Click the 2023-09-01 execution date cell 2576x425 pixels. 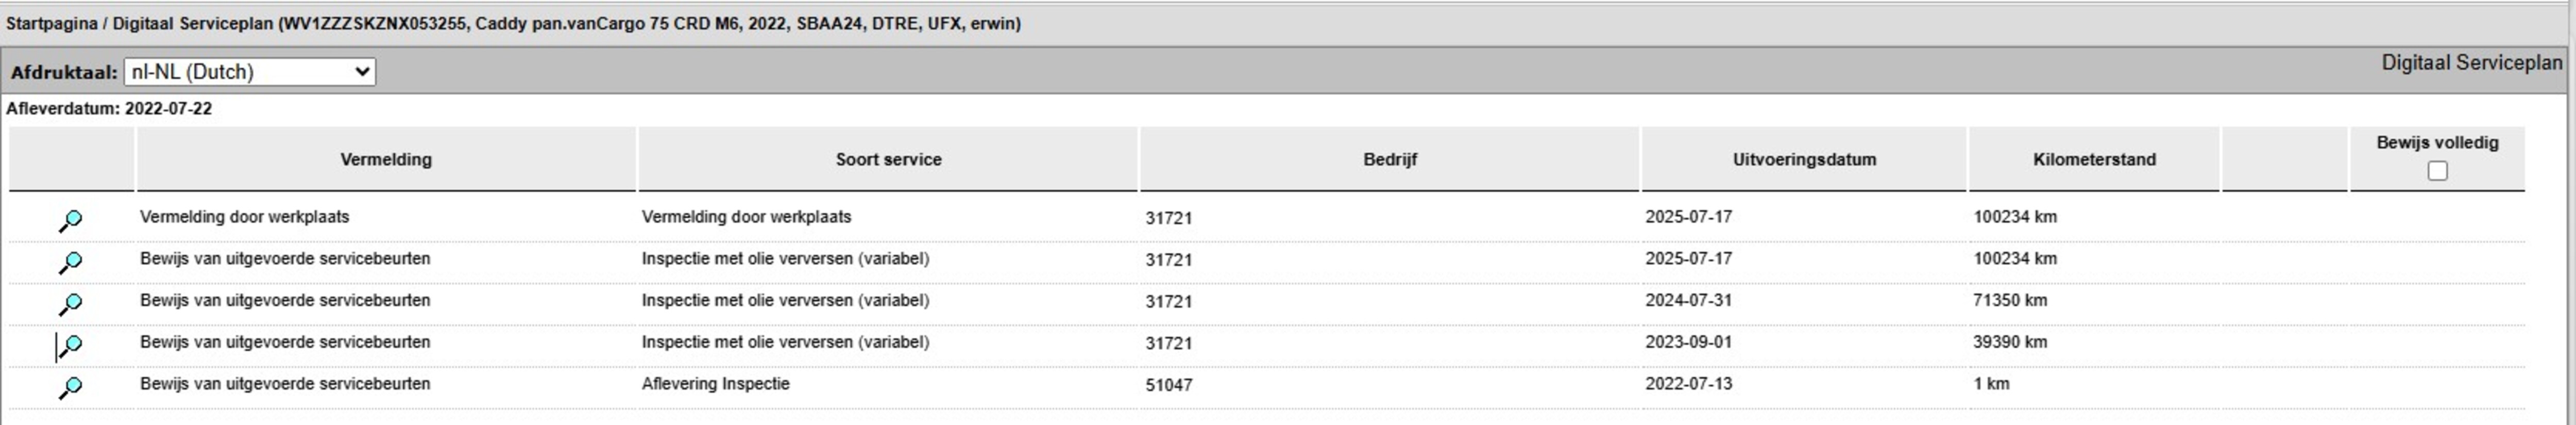pos(1688,342)
